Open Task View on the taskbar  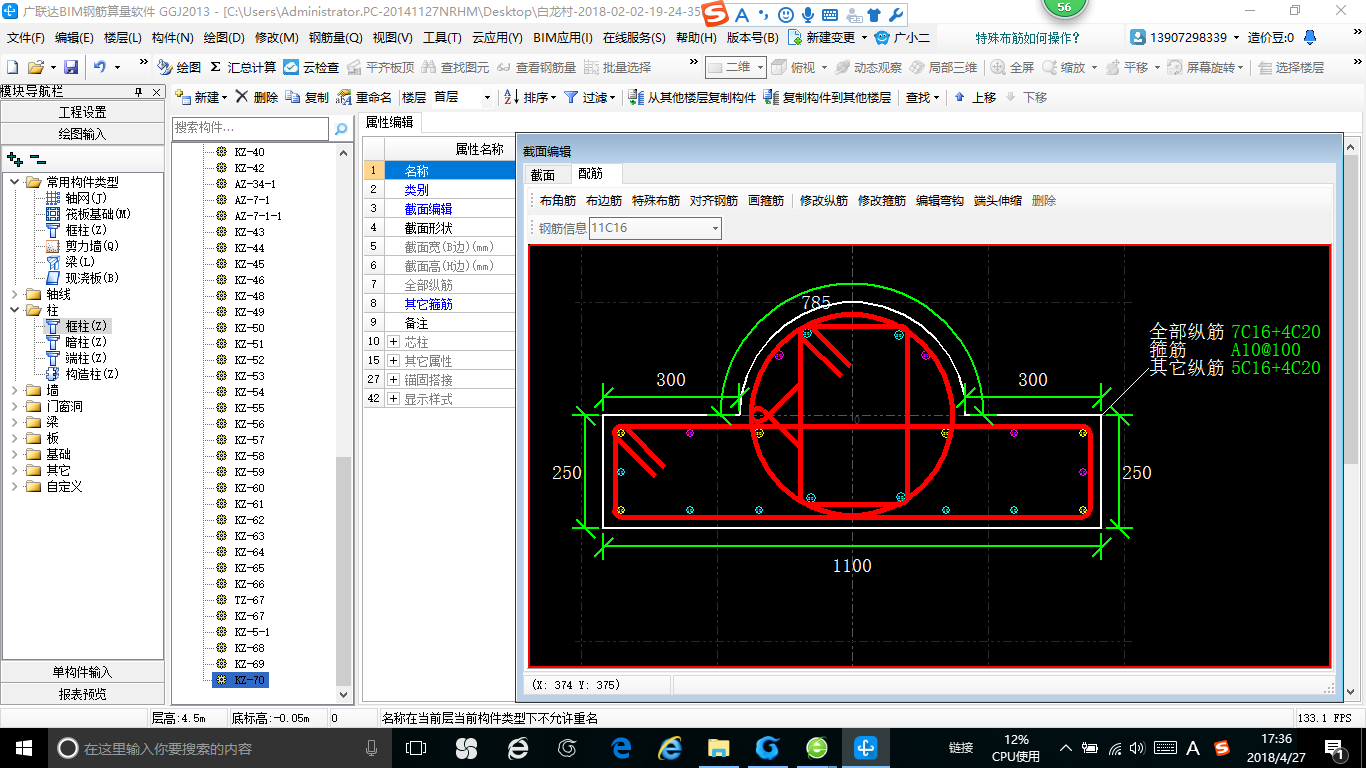coord(416,747)
